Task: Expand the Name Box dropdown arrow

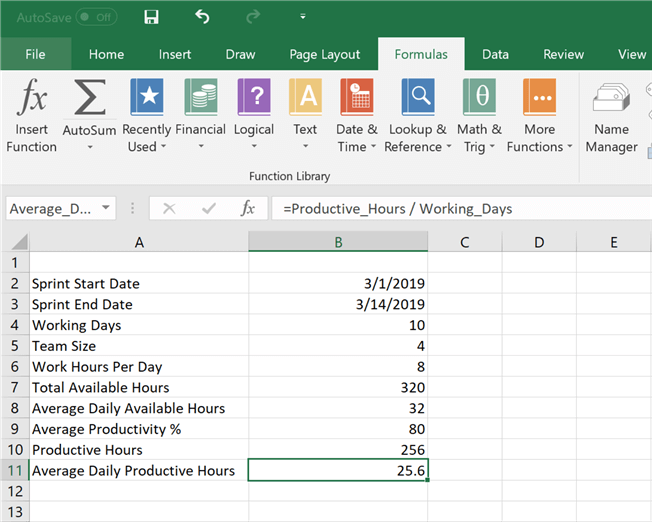Action: 106,209
